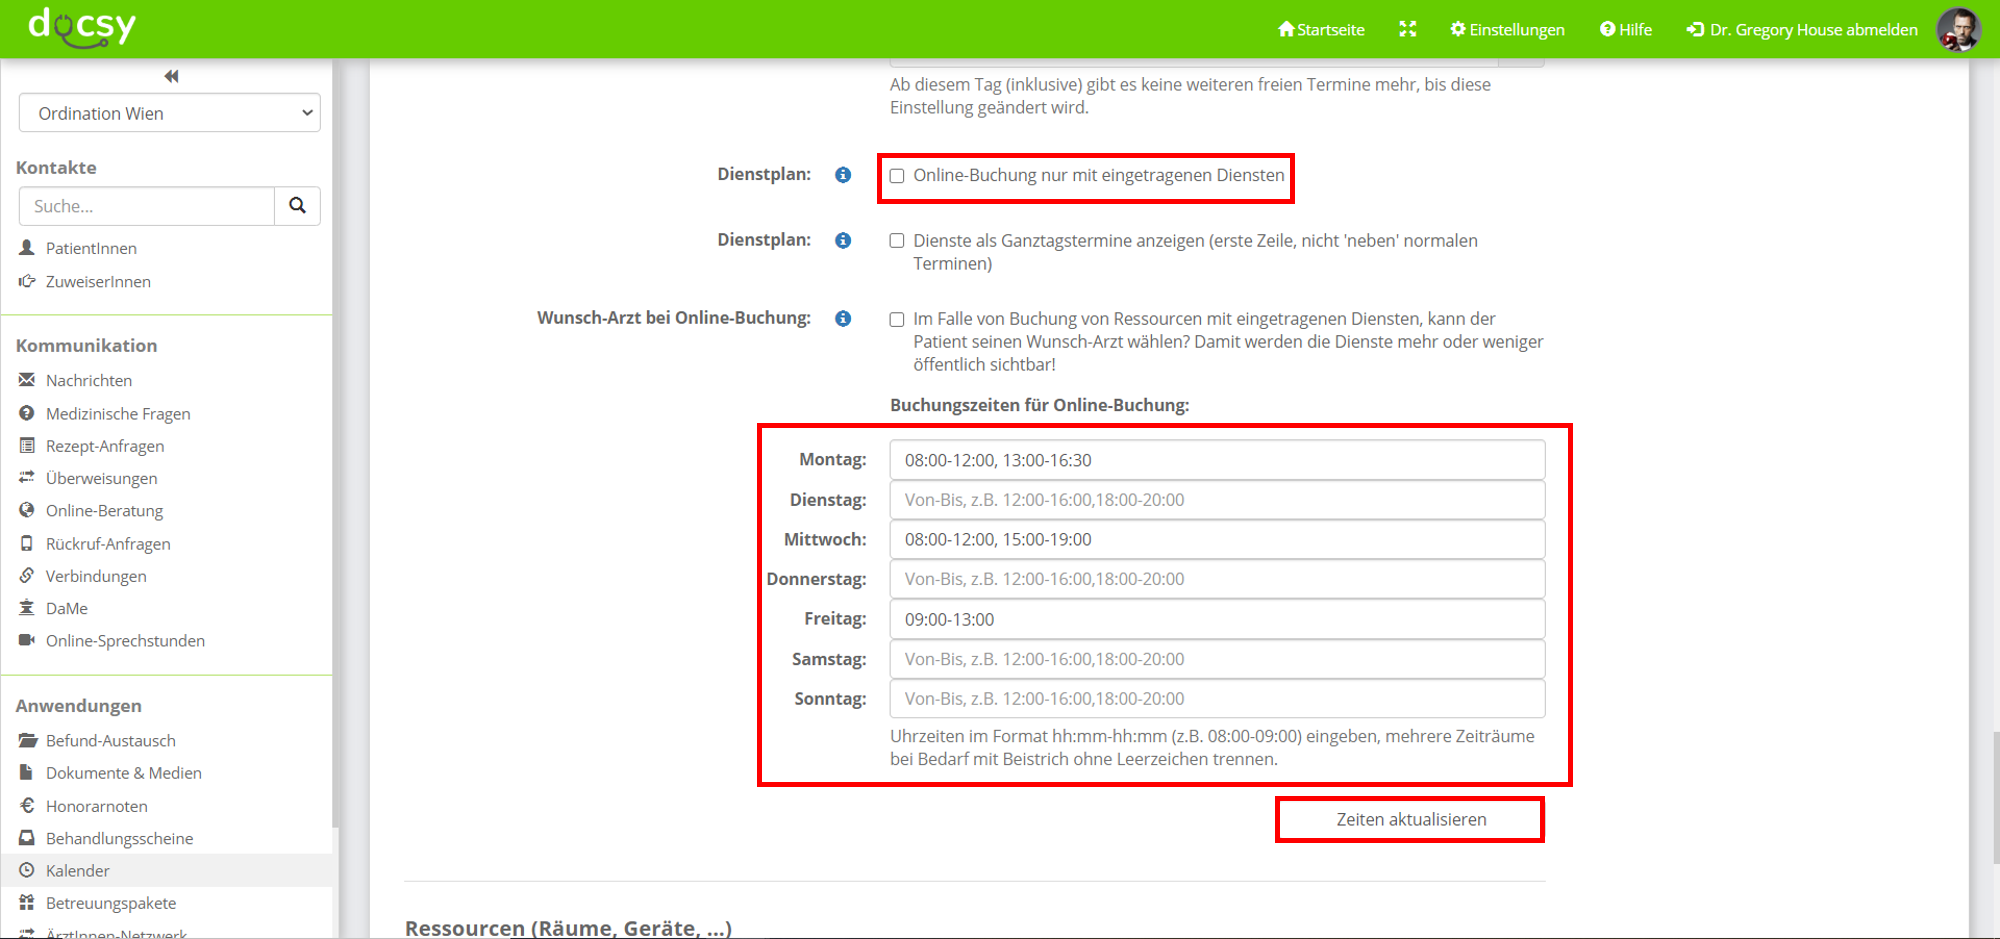Open Ordination Wien dropdown
This screenshot has height=939, width=2000.
169,113
